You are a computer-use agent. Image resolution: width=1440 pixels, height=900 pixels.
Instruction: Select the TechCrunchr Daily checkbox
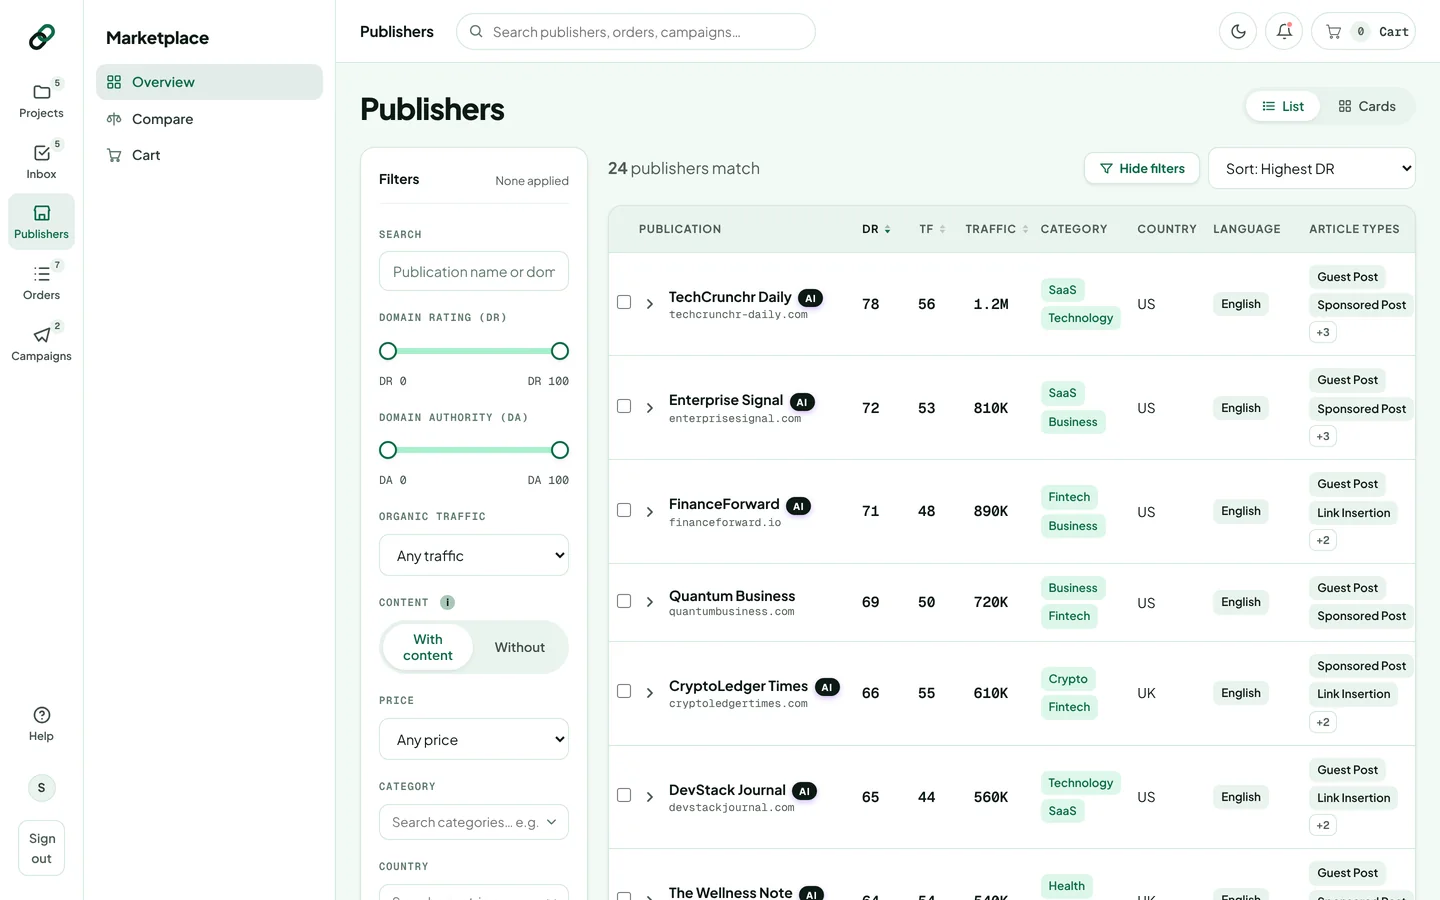(x=624, y=302)
